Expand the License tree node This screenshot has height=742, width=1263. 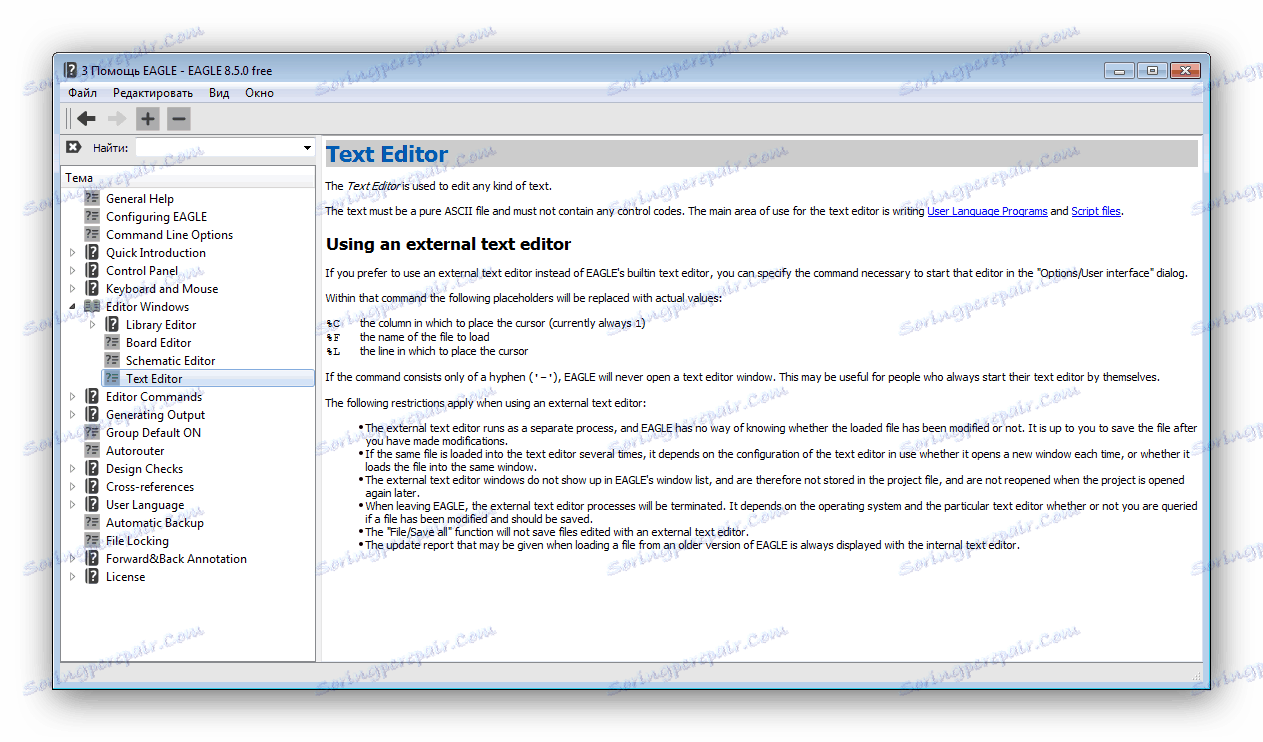coord(72,577)
